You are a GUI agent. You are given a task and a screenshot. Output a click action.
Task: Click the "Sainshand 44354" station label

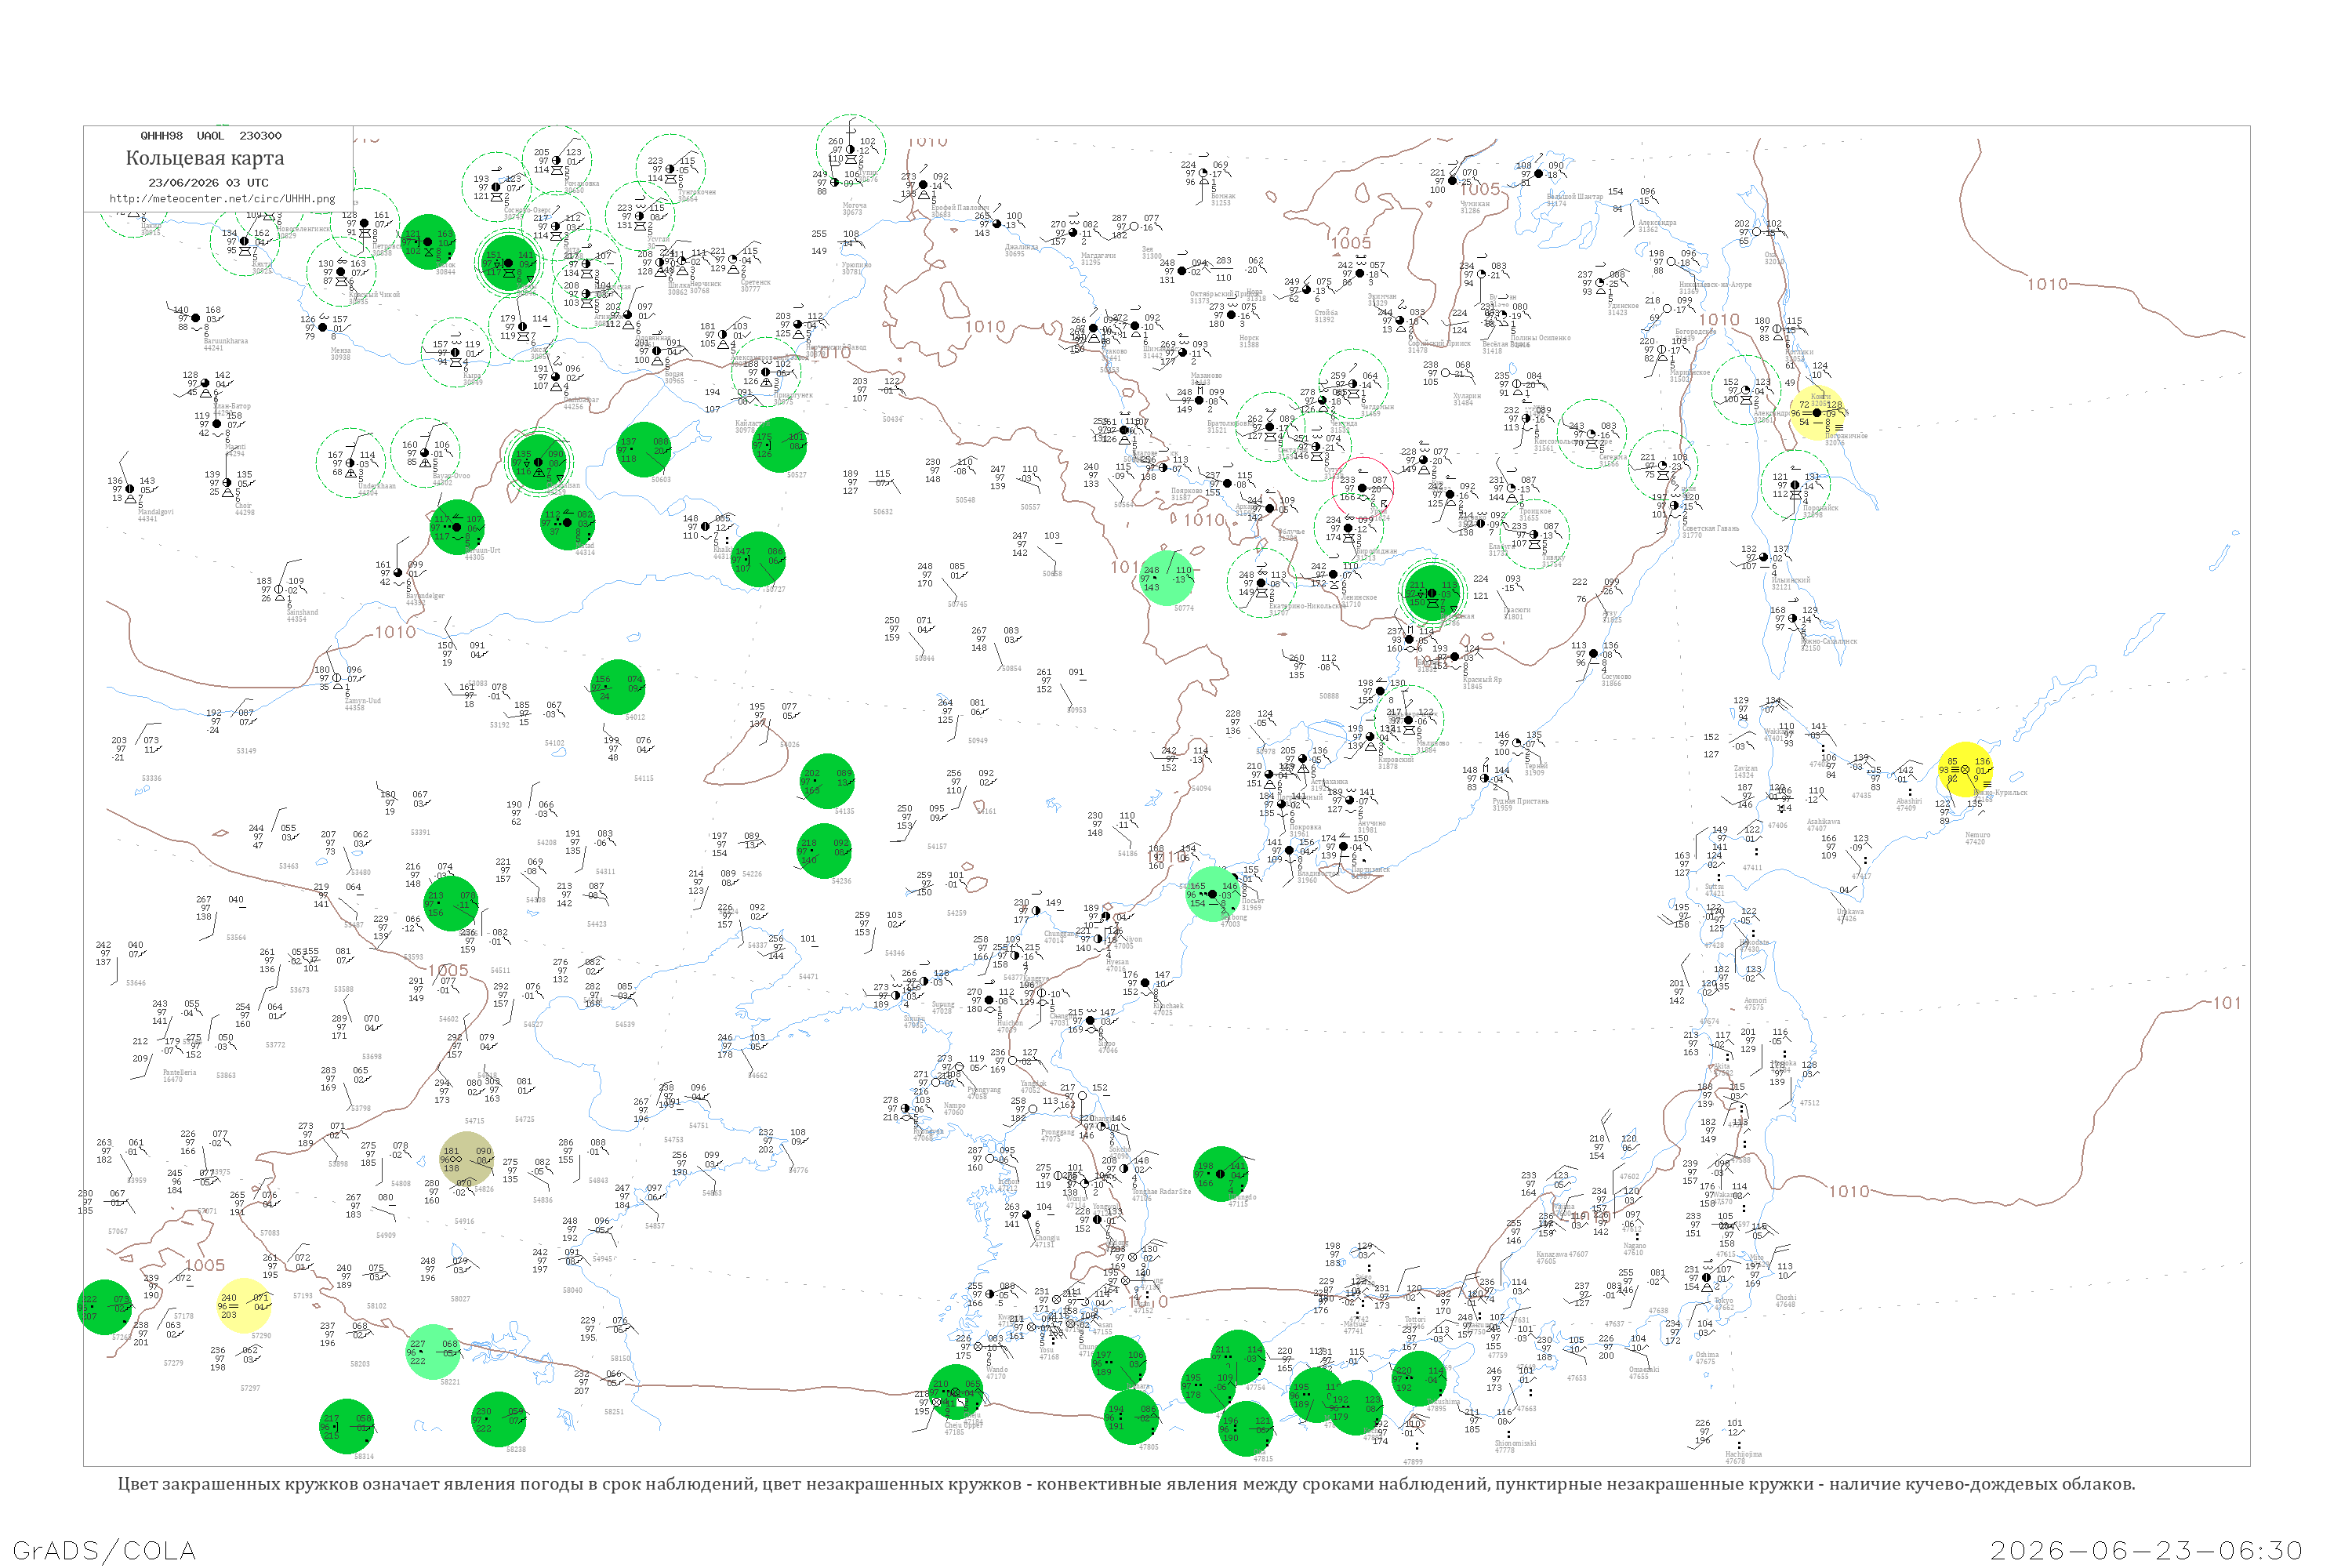[302, 615]
